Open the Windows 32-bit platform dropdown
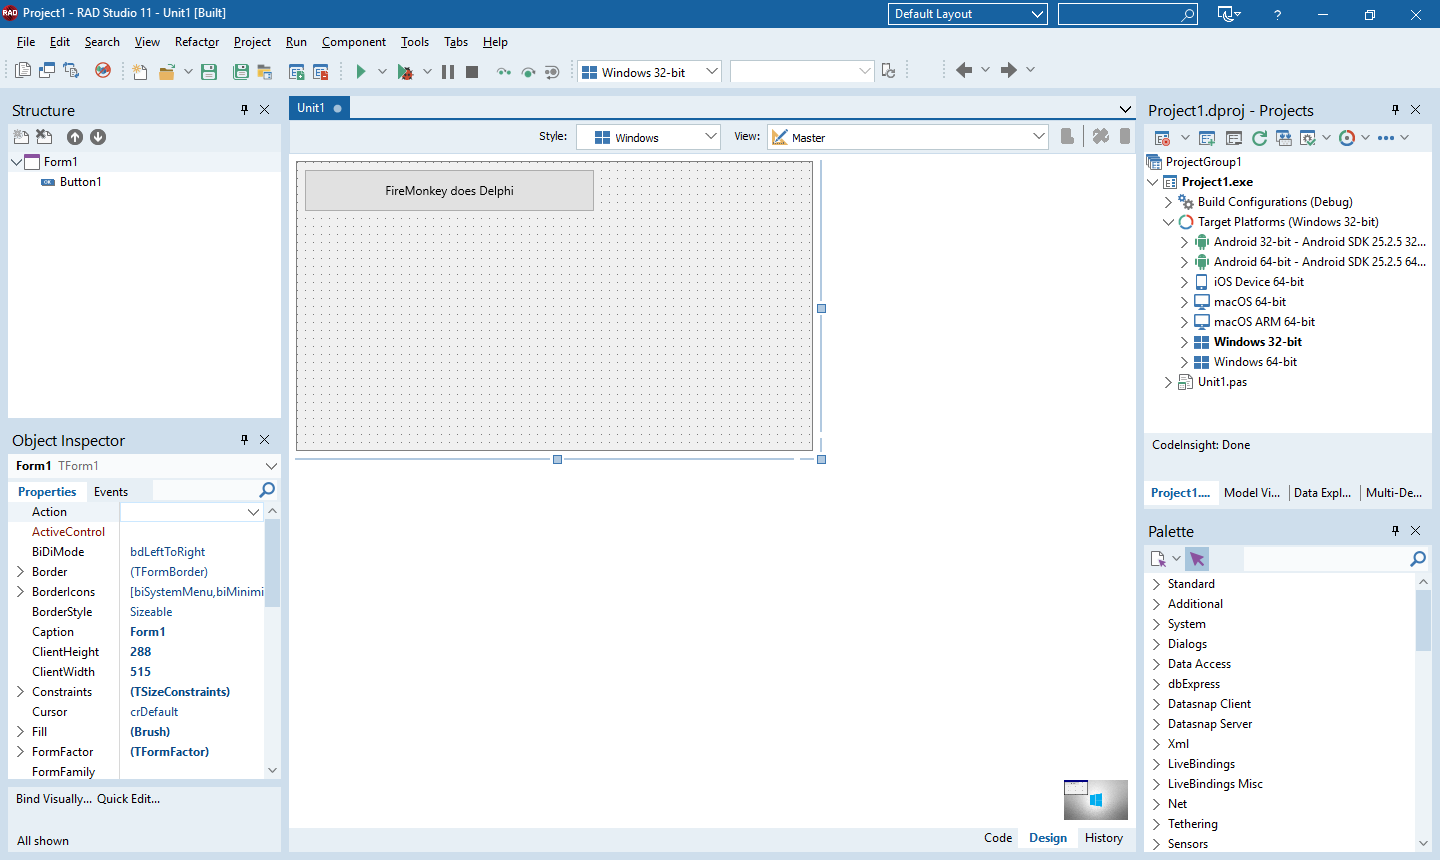The height and width of the screenshot is (860, 1440). (x=712, y=71)
